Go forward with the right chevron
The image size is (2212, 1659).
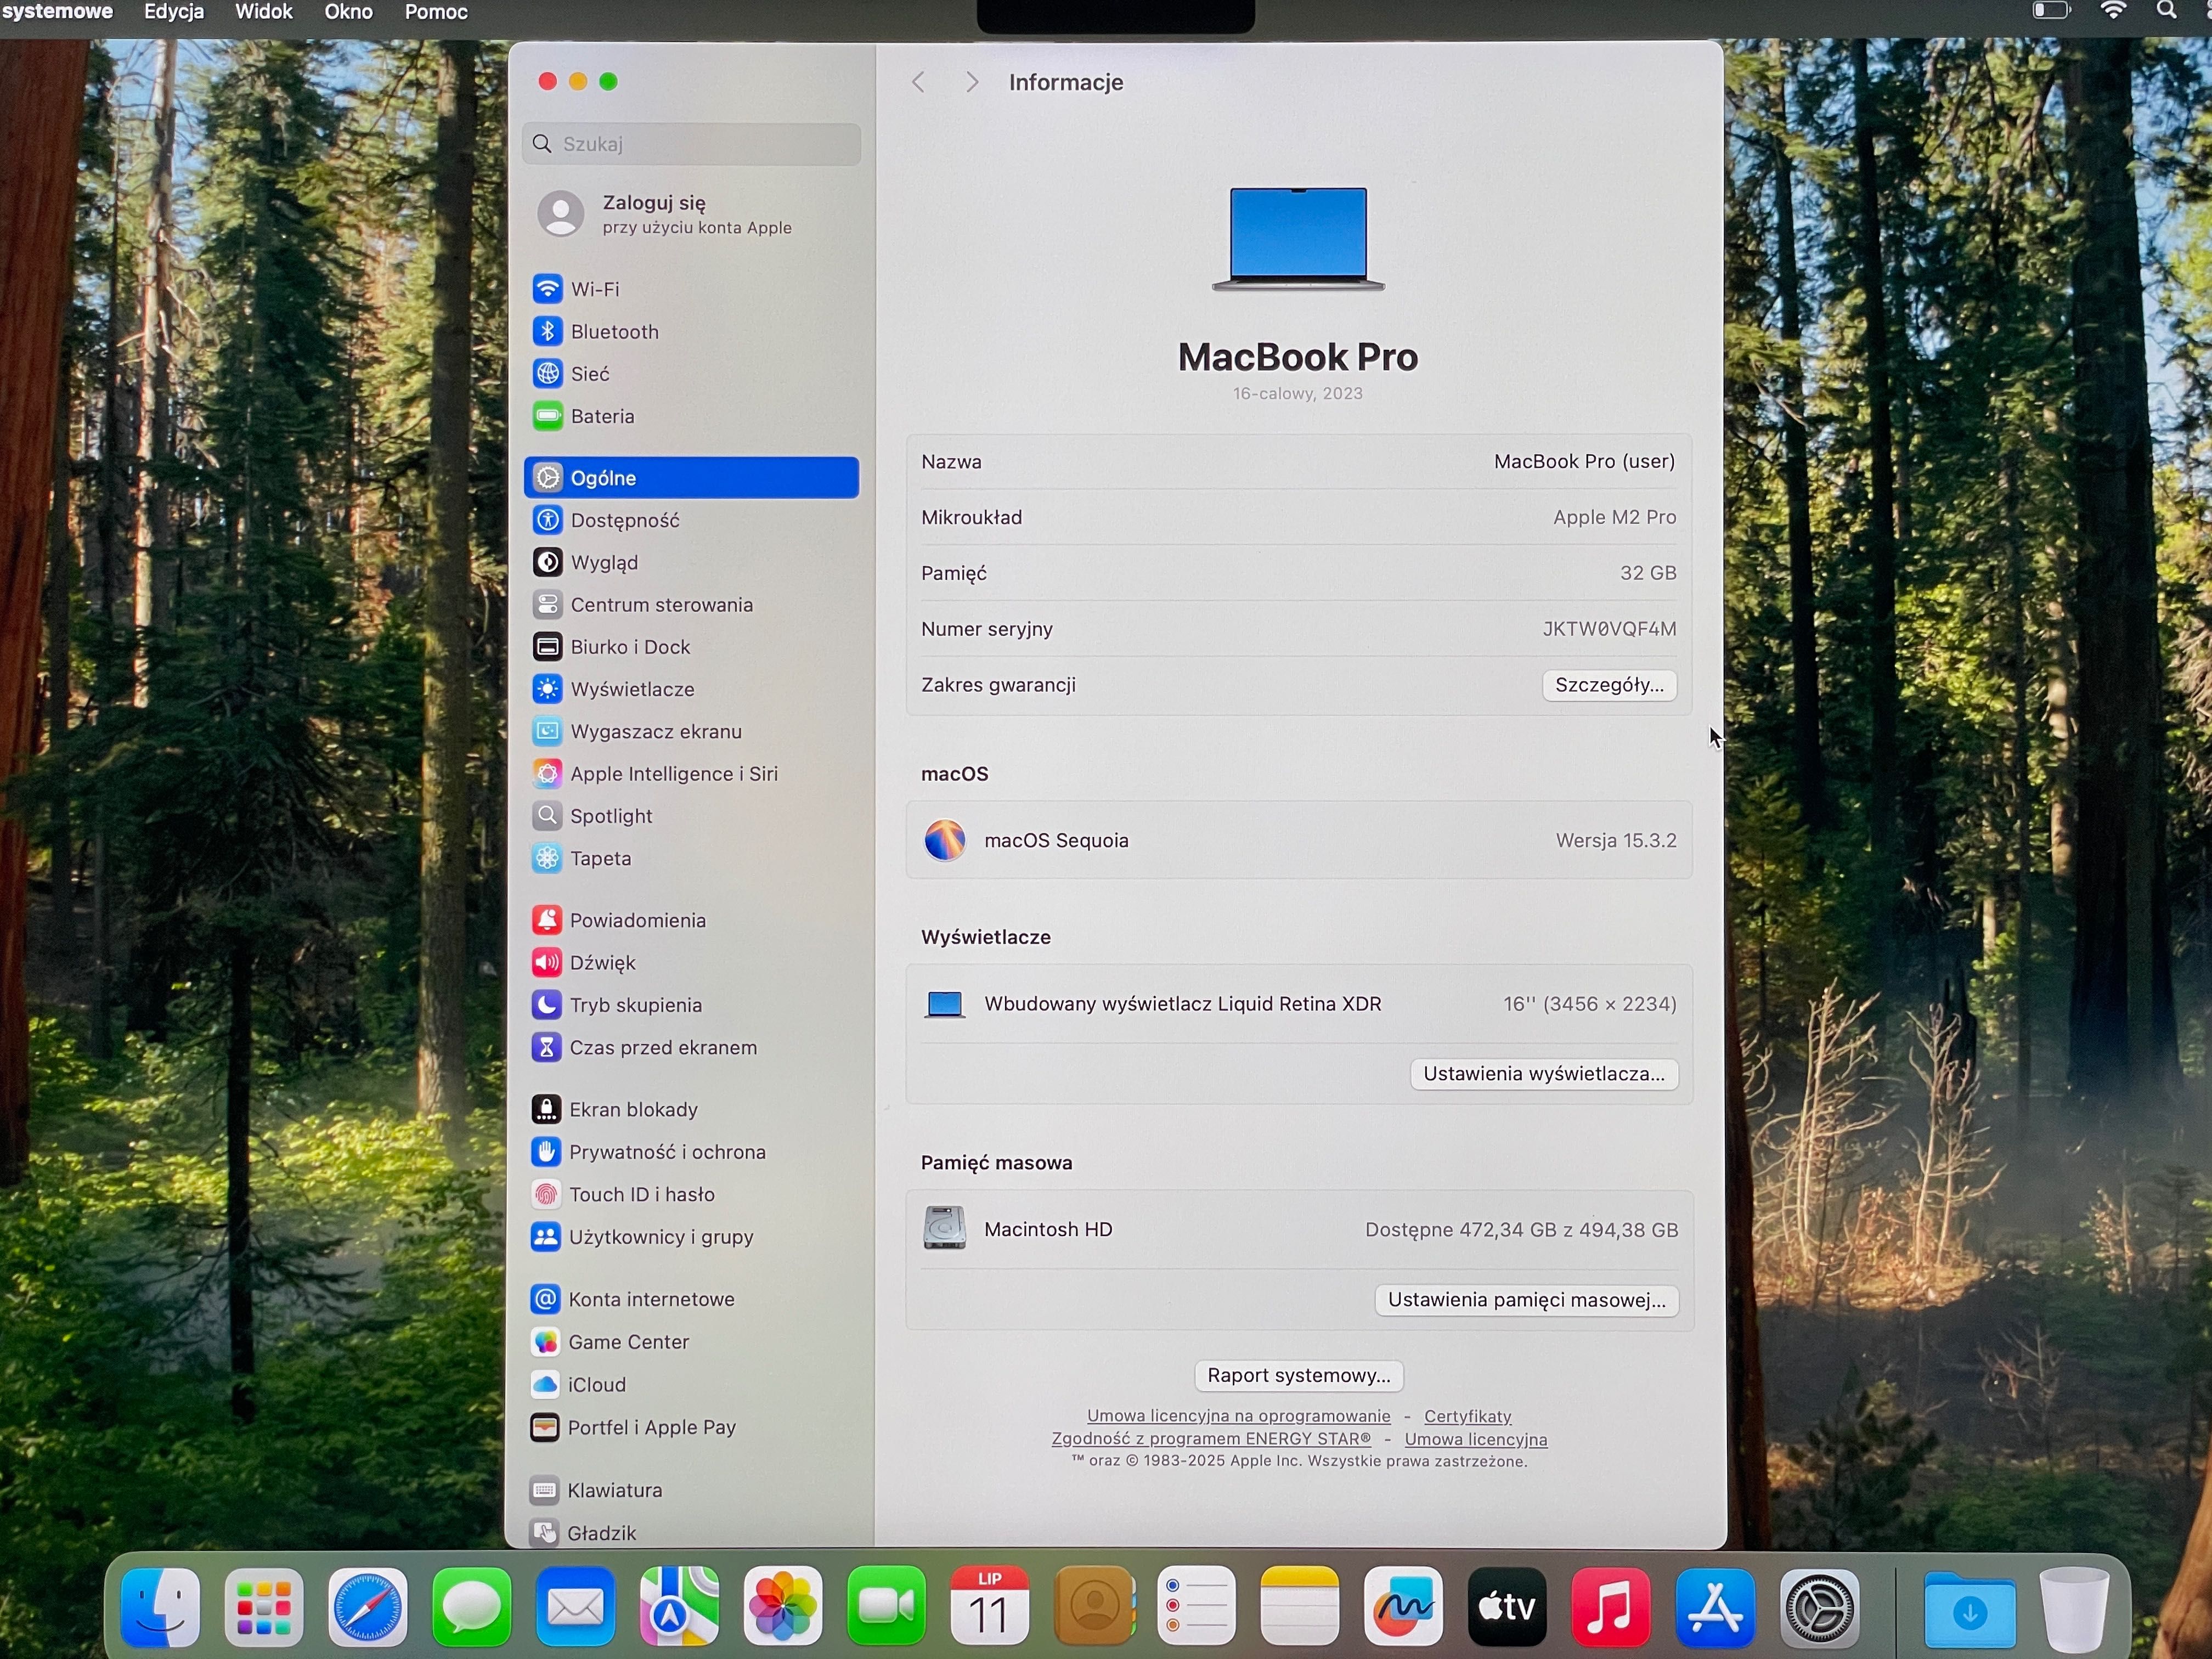[971, 82]
